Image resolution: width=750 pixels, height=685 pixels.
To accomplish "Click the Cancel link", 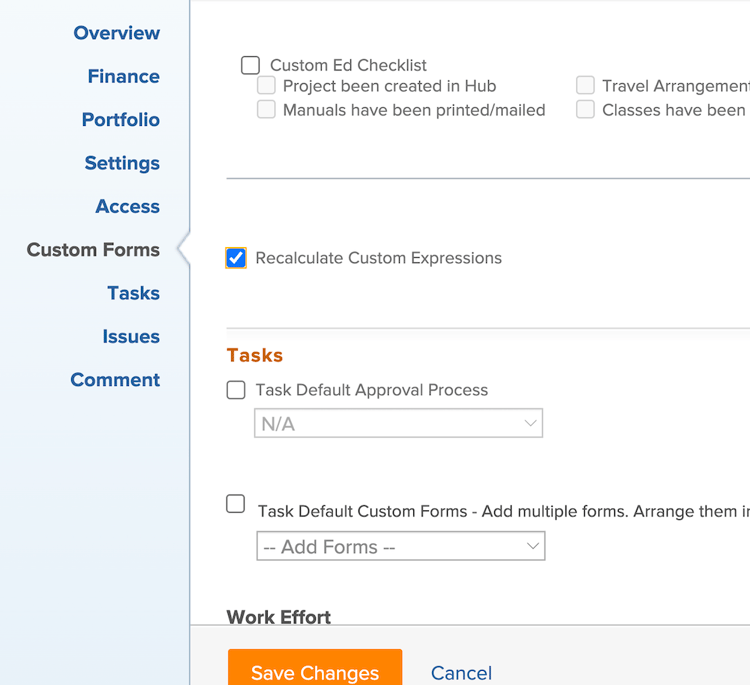I will click(x=461, y=673).
